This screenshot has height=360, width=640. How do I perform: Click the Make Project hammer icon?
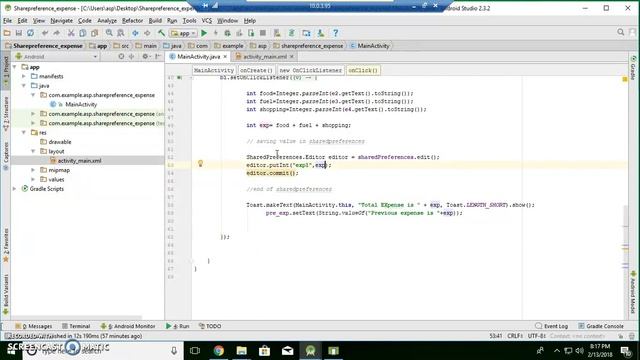[x=162, y=33]
